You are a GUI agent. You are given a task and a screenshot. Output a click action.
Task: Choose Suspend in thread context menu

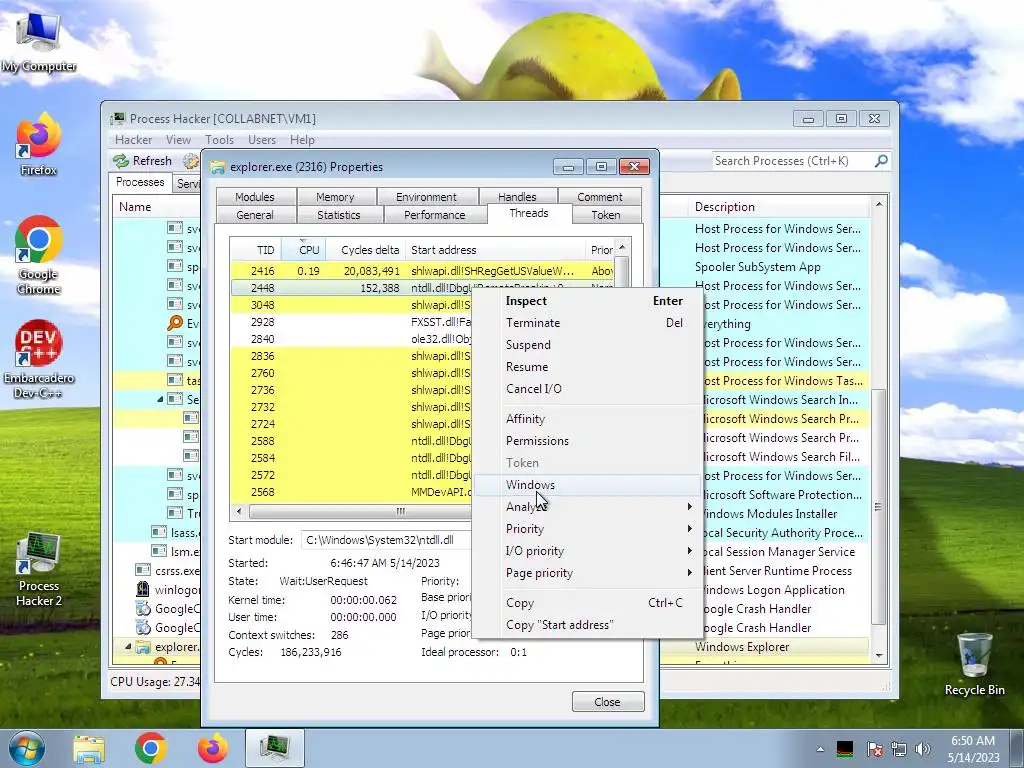point(586,345)
